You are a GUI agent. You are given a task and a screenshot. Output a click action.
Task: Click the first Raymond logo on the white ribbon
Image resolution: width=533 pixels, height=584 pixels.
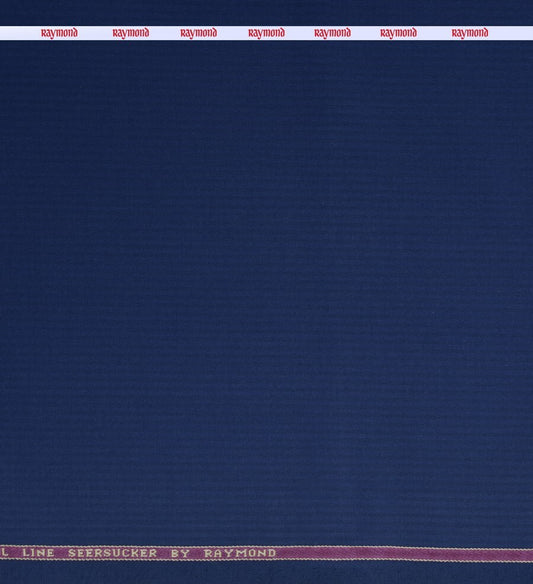60,33
